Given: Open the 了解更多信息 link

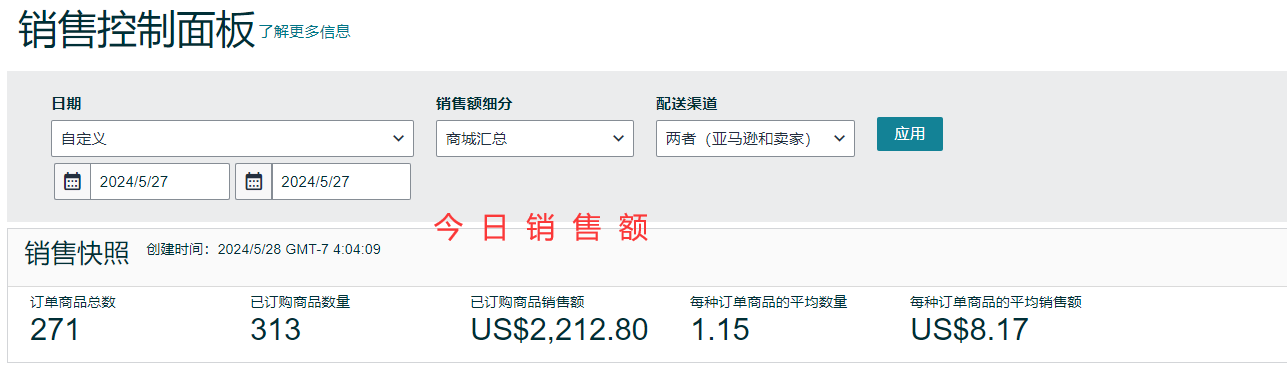Looking at the screenshot, I should 305,31.
